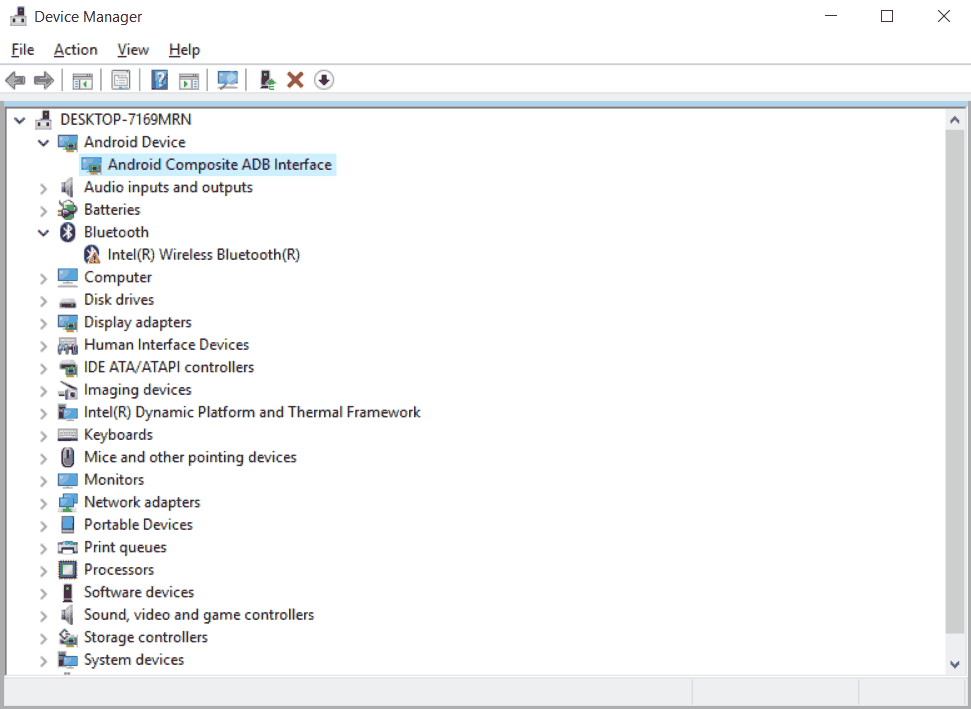Click the scrollbar up arrow
This screenshot has height=709, width=971.
(954, 120)
